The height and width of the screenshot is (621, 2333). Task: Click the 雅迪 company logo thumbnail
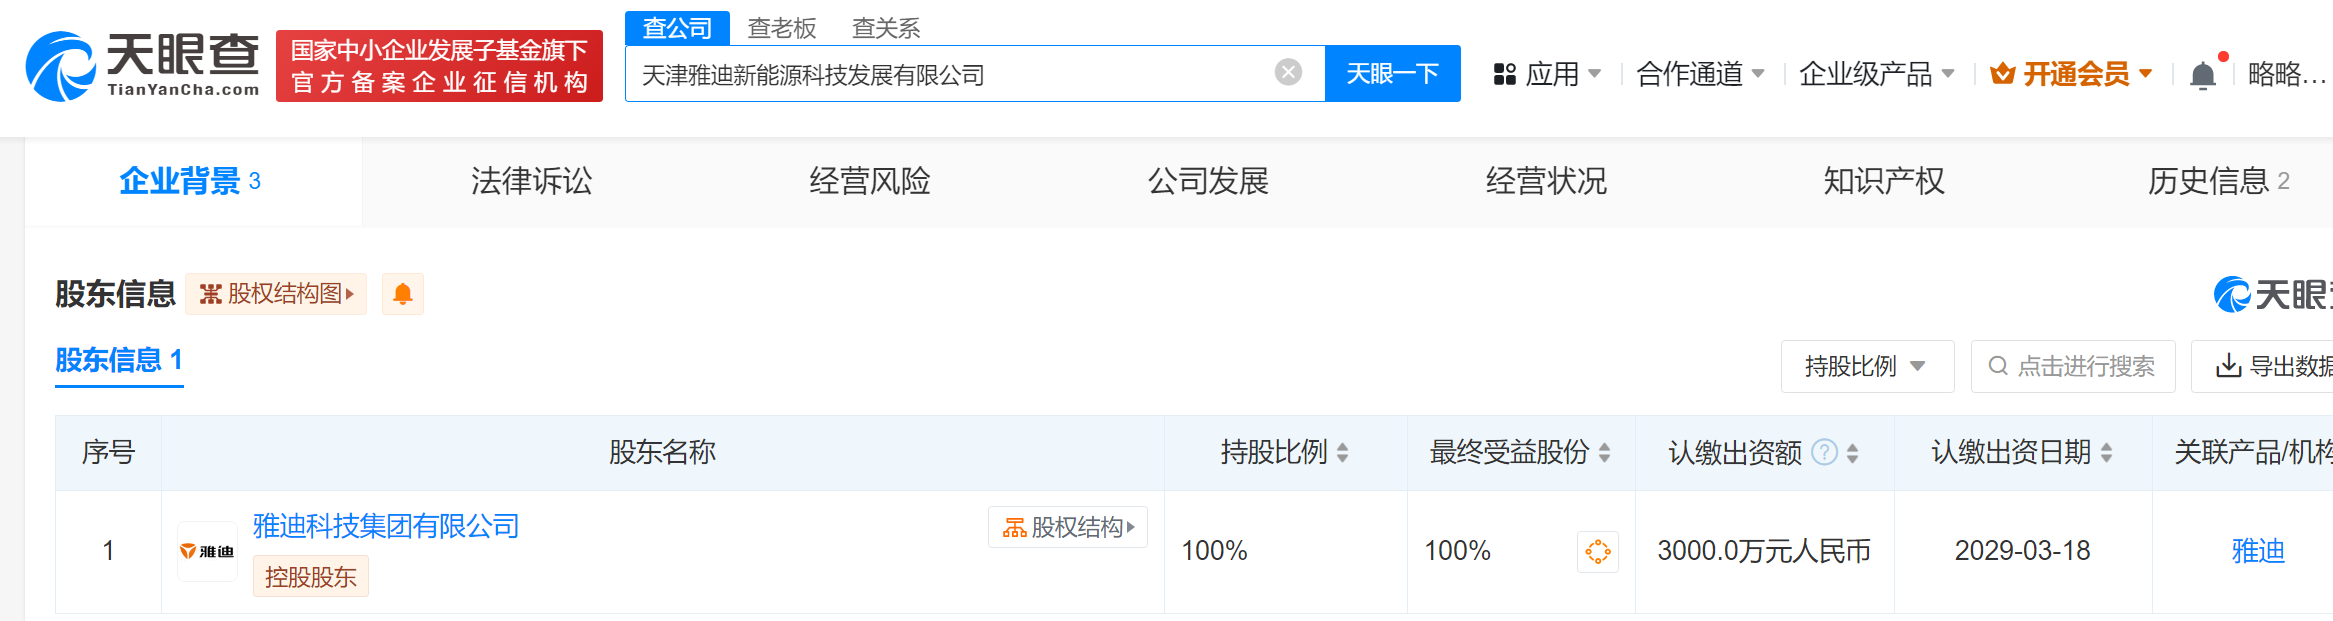pyautogui.click(x=207, y=551)
